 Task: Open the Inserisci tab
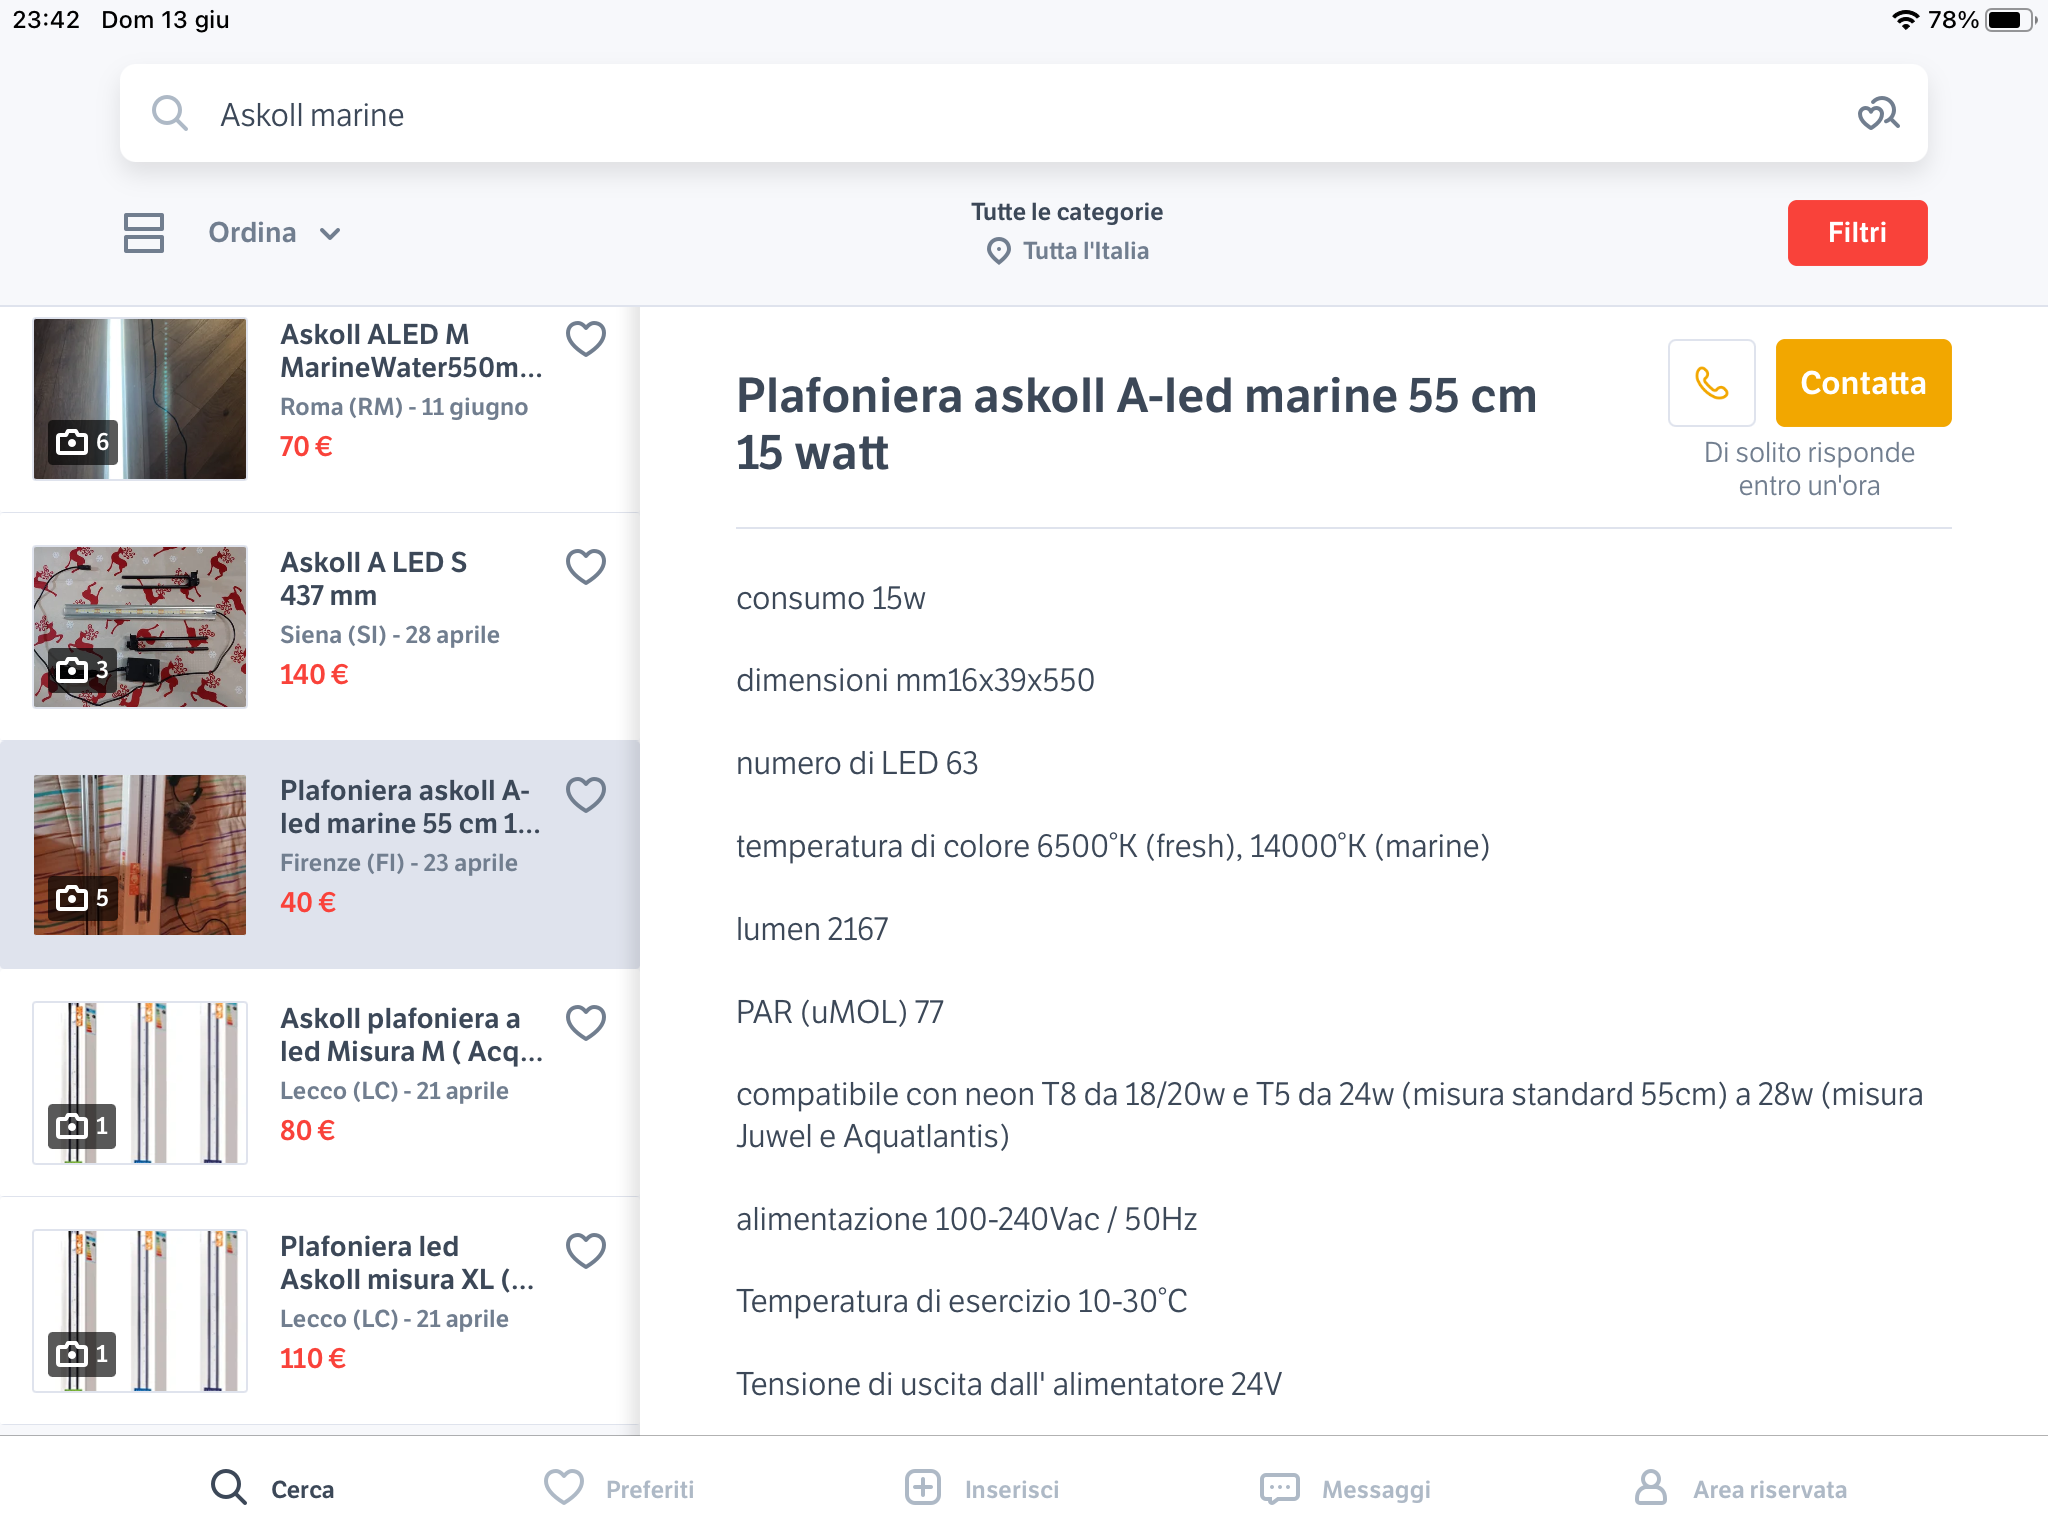point(981,1488)
